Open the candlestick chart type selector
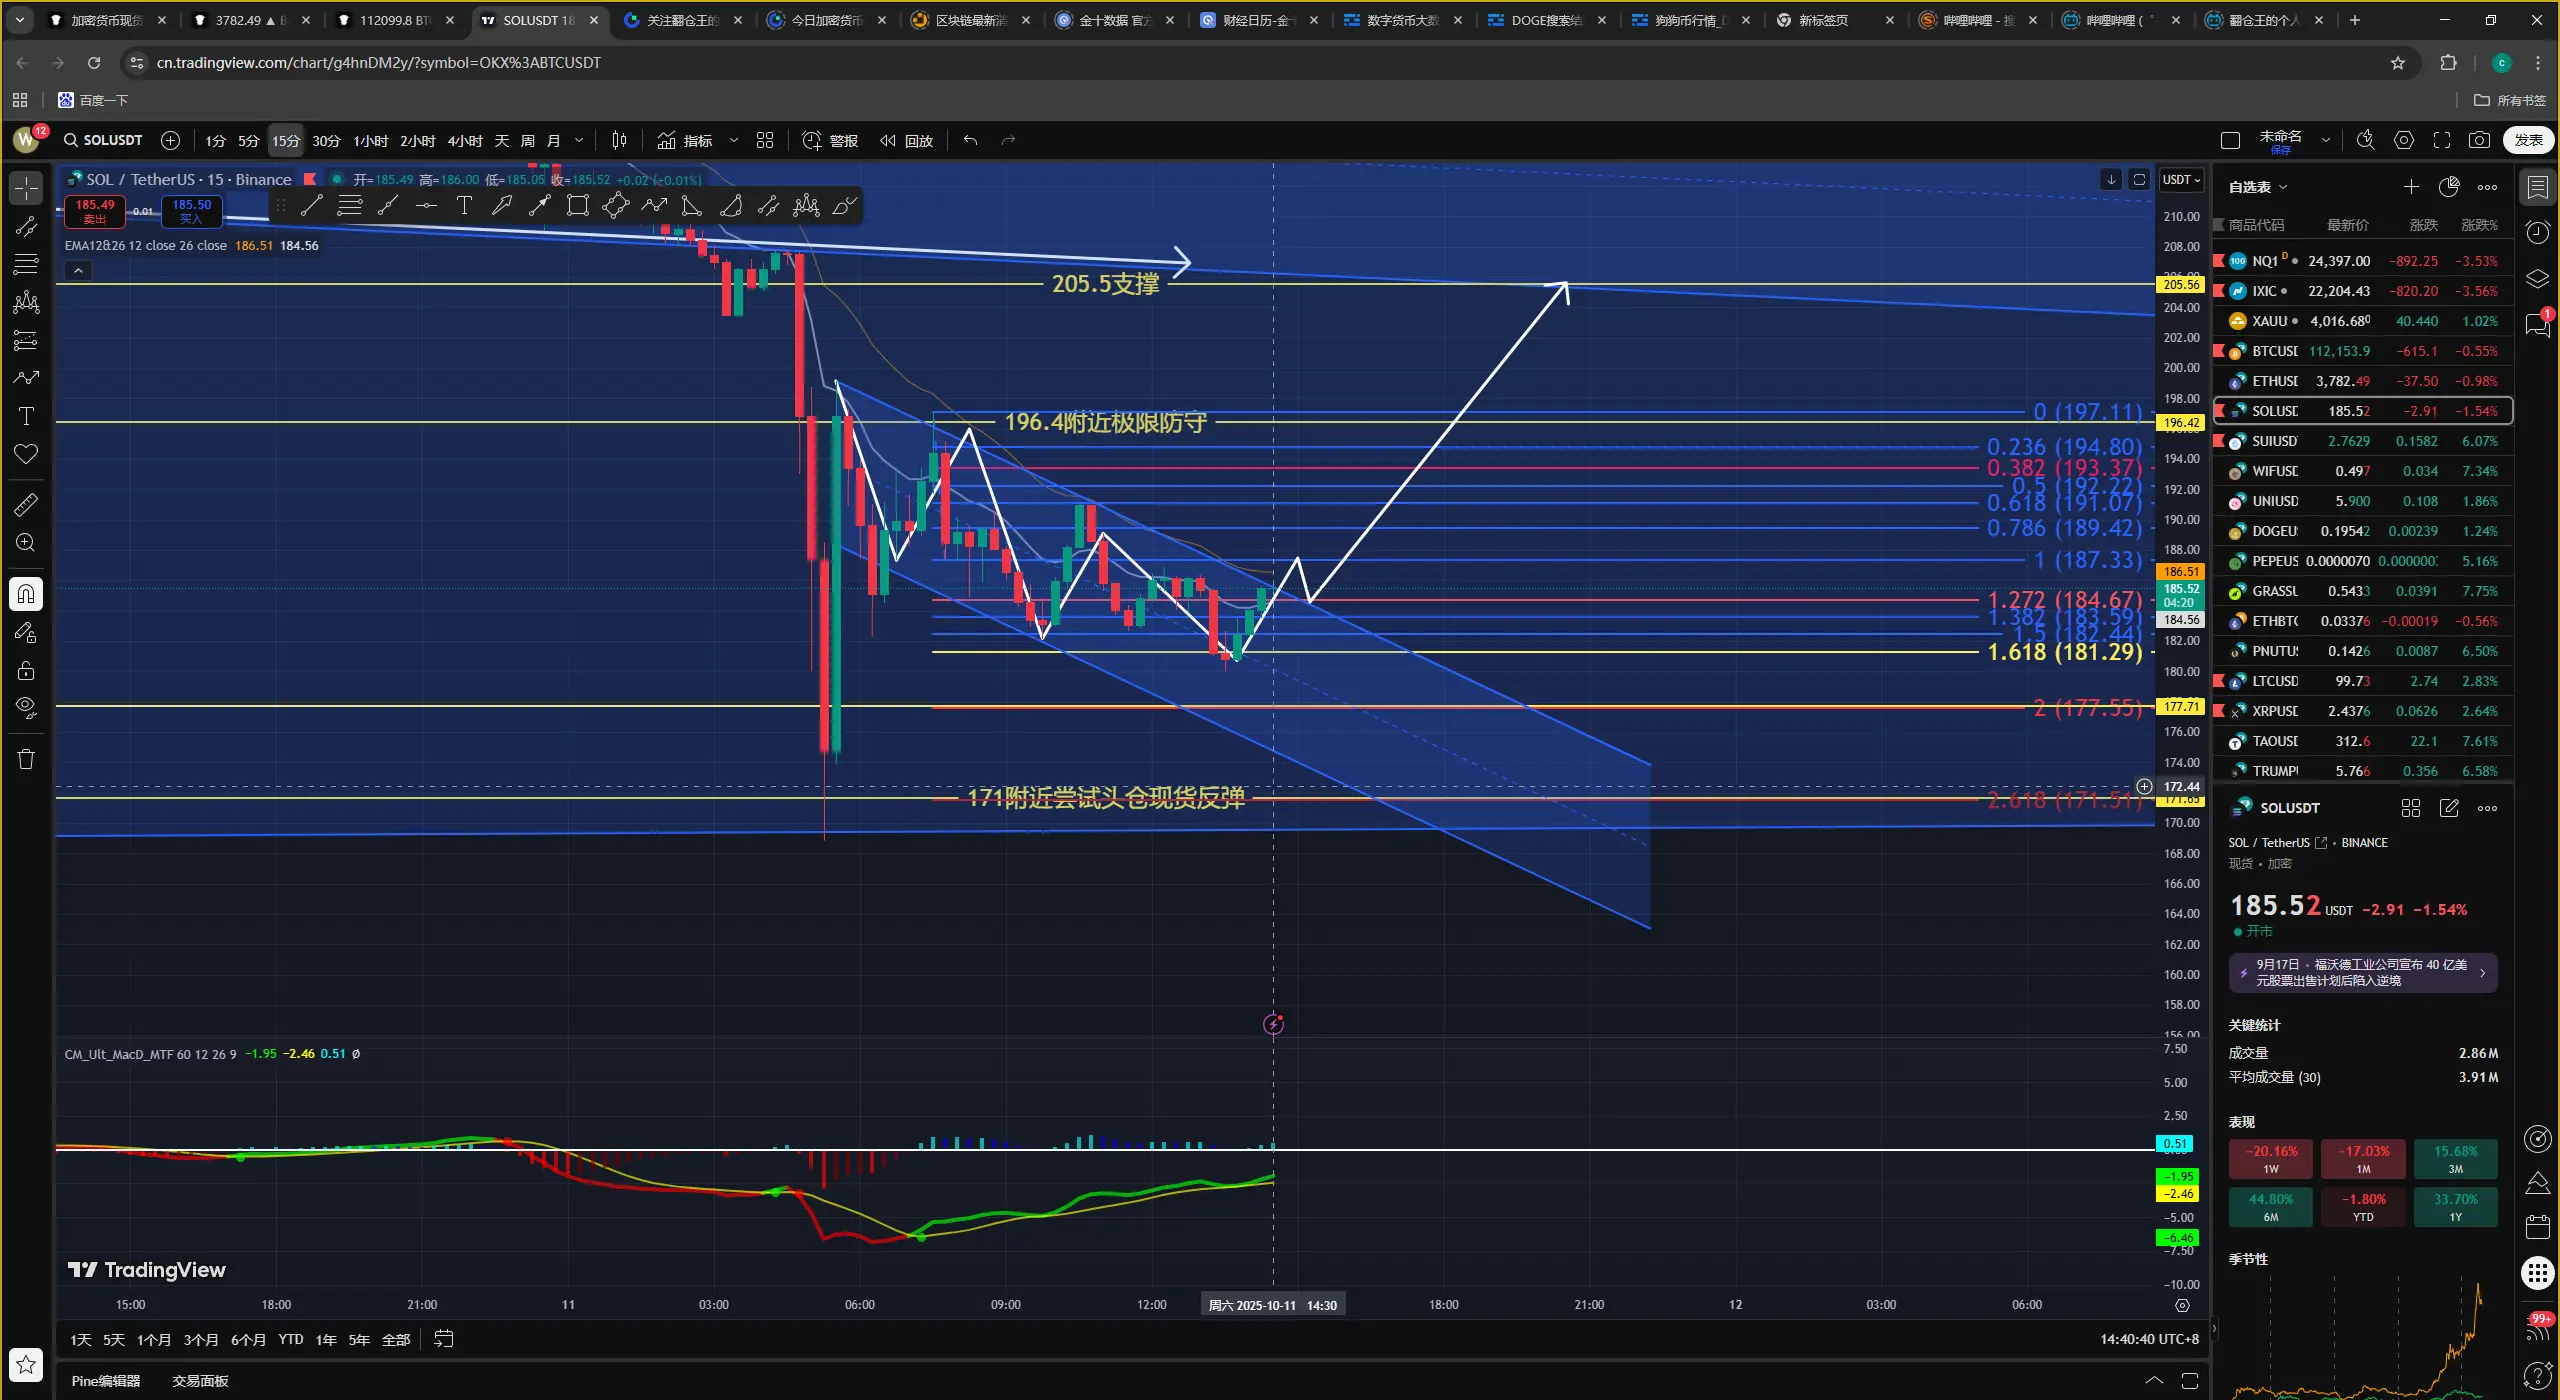 click(x=619, y=141)
